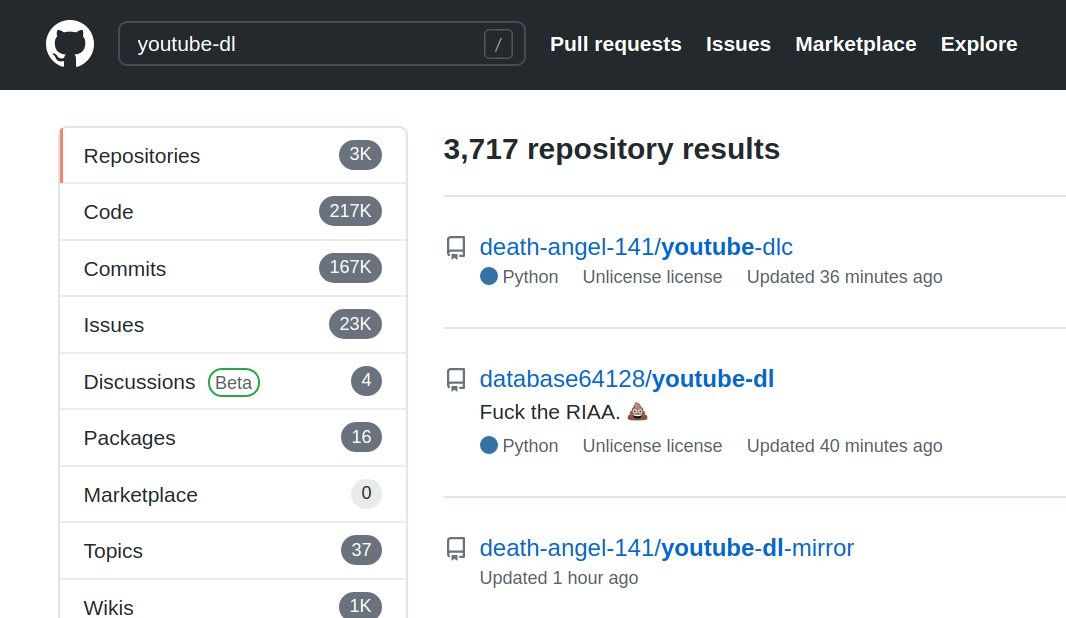Click the poop emoji in the description
Screen dimensions: 1066x618
tap(637, 411)
